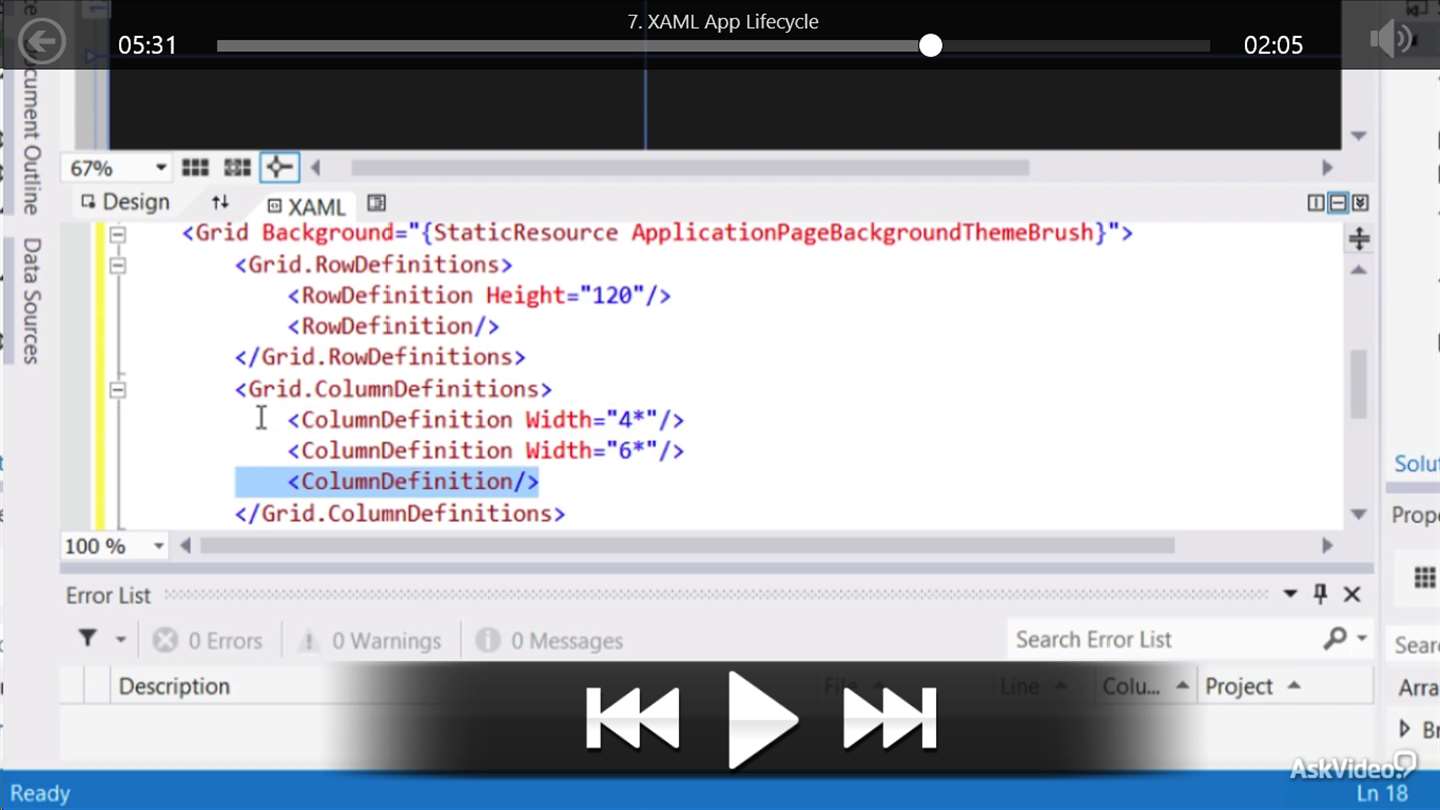The height and width of the screenshot is (810, 1440).
Task: Click the ColumnDefinition Width="4*" line
Action: 486,419
